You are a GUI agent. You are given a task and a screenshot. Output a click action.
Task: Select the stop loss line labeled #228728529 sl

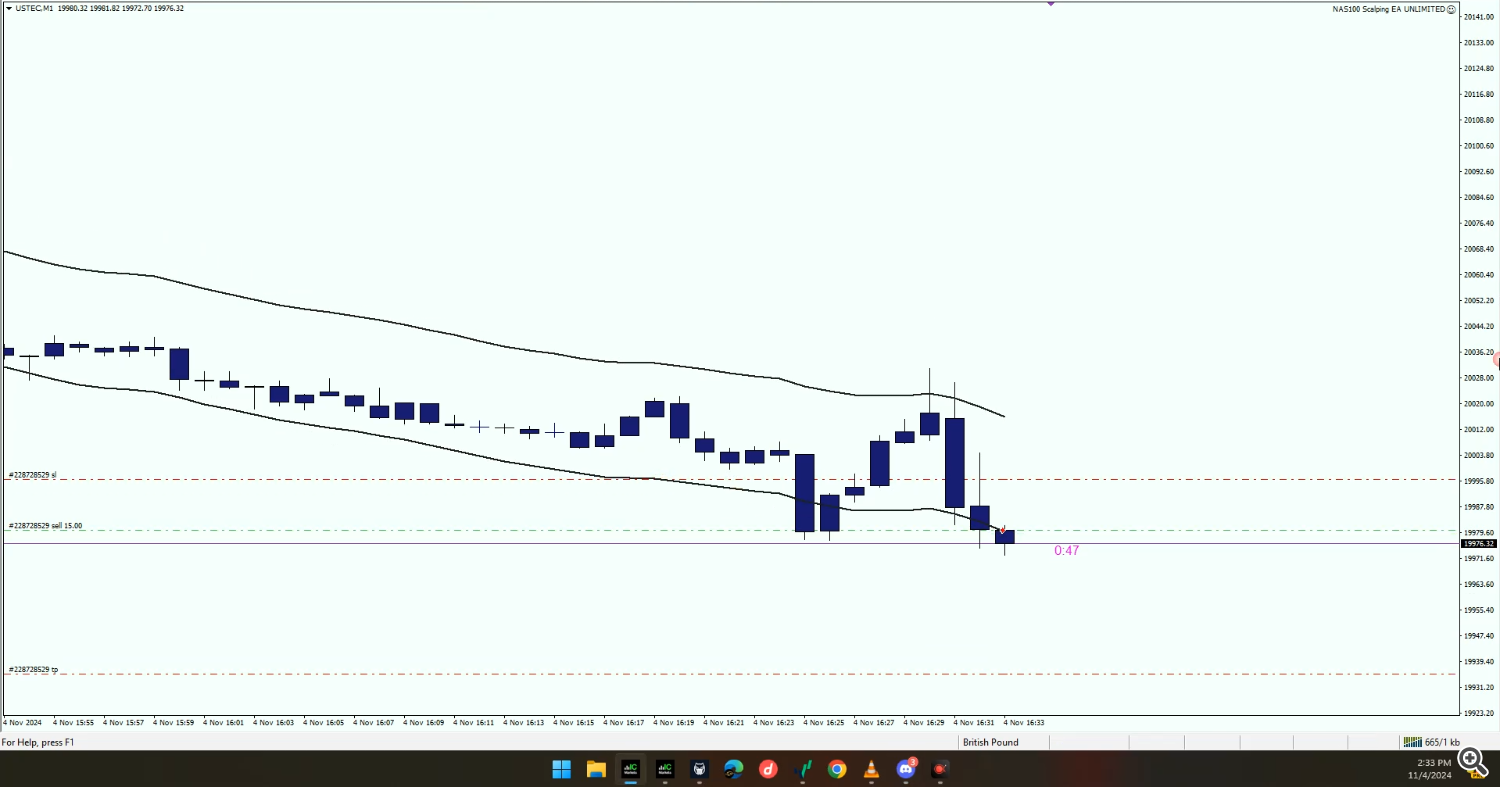(33, 475)
